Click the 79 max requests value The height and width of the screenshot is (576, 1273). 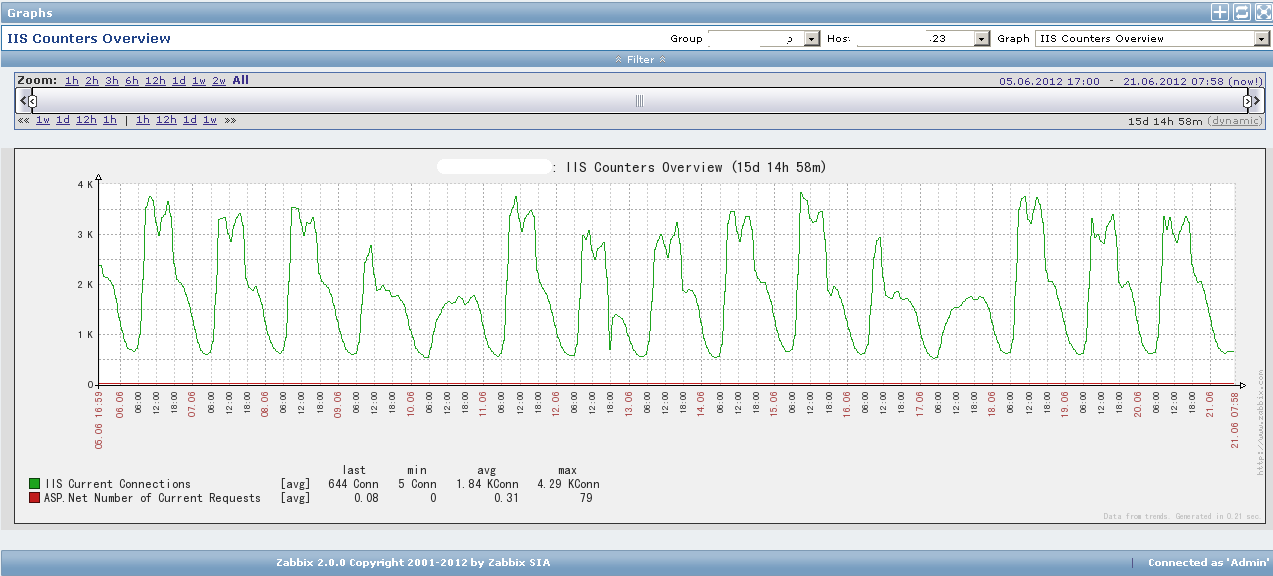585,498
